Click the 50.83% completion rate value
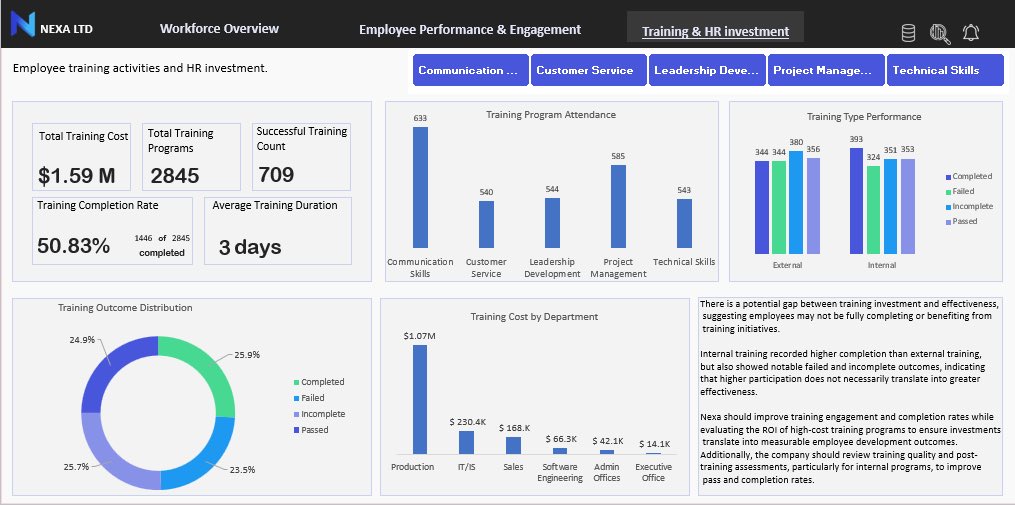This screenshot has width=1015, height=505. pos(73,246)
